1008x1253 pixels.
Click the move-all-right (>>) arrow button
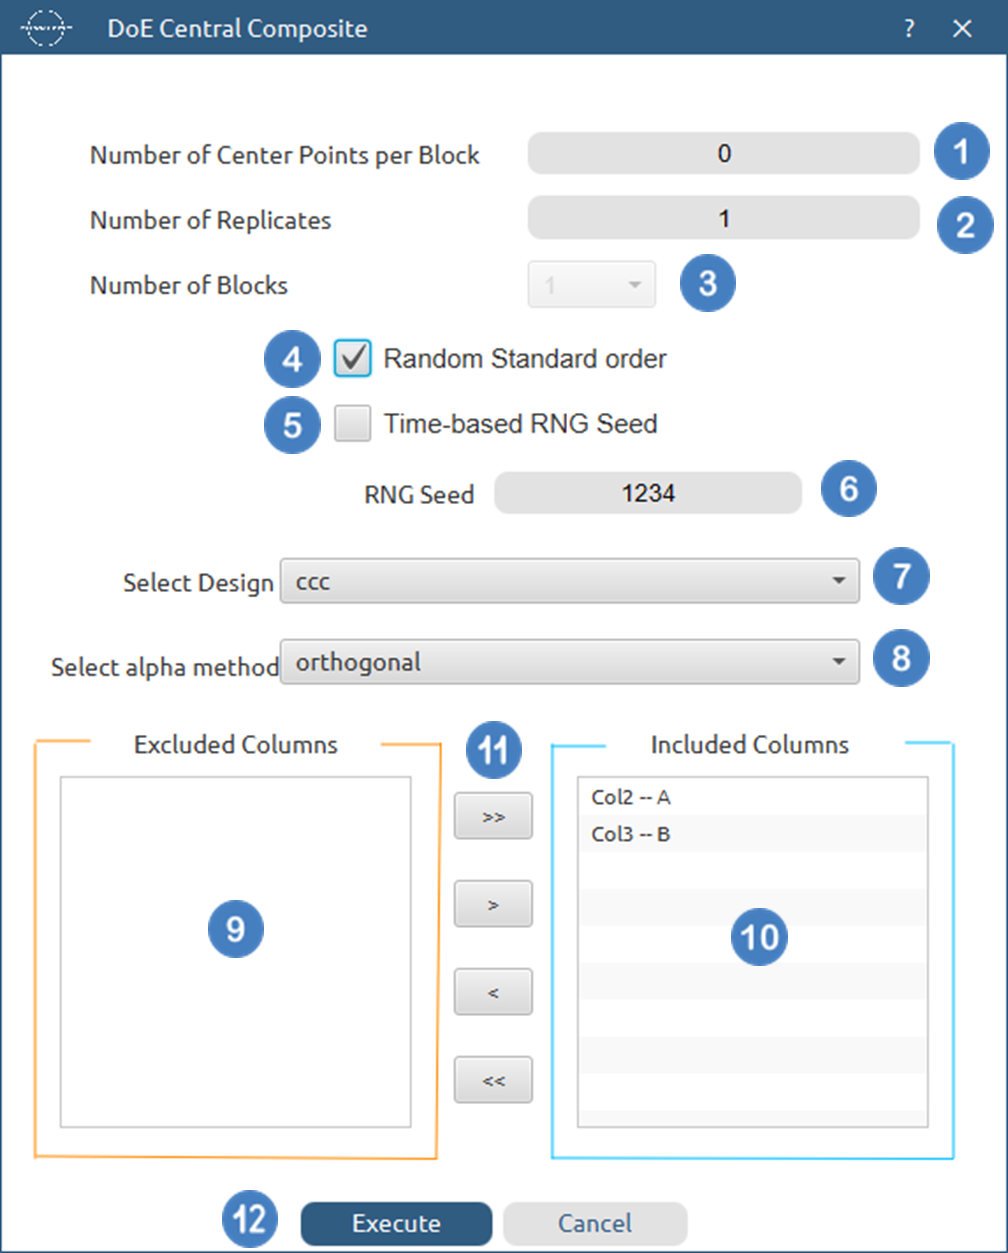pyautogui.click(x=493, y=816)
